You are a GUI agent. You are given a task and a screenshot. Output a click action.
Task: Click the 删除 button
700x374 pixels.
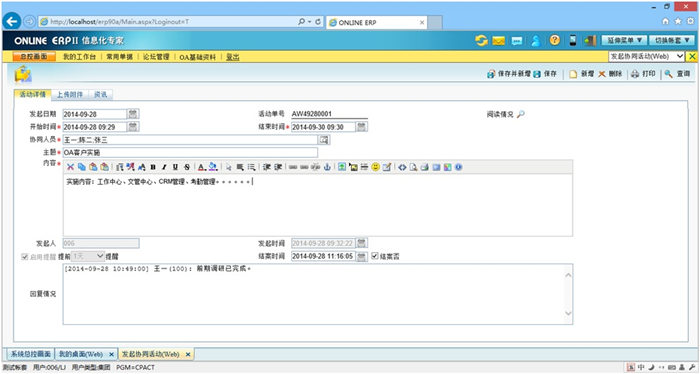(610, 74)
